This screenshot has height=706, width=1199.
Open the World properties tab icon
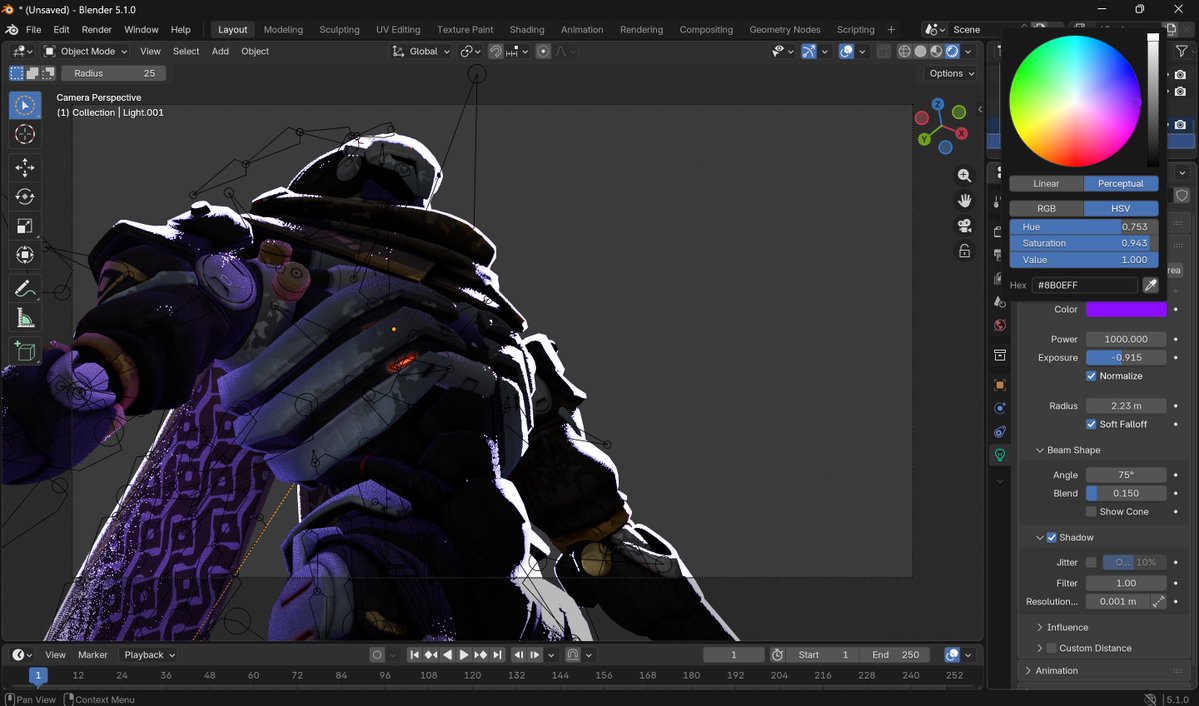pos(999,325)
